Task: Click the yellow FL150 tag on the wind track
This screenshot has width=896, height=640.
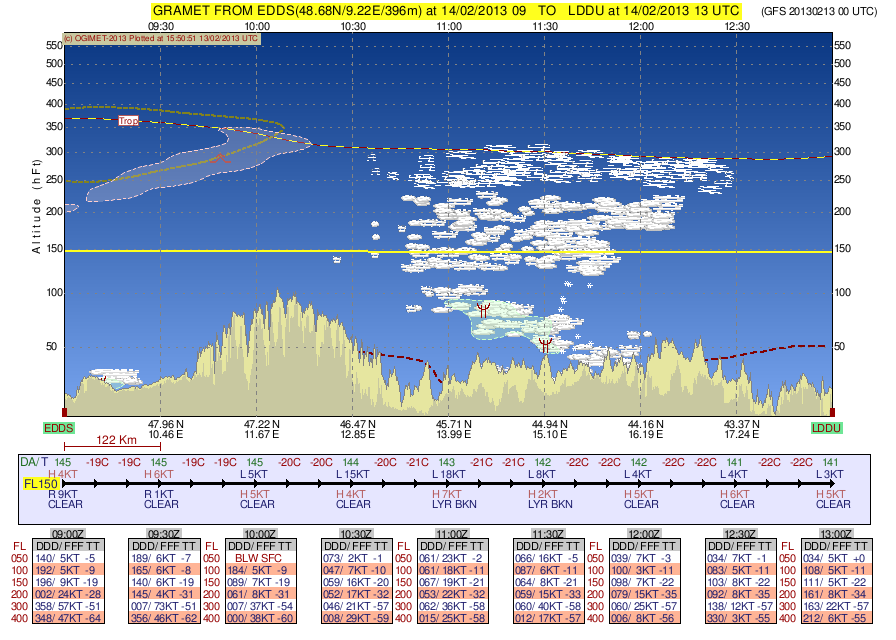Action: point(41,483)
